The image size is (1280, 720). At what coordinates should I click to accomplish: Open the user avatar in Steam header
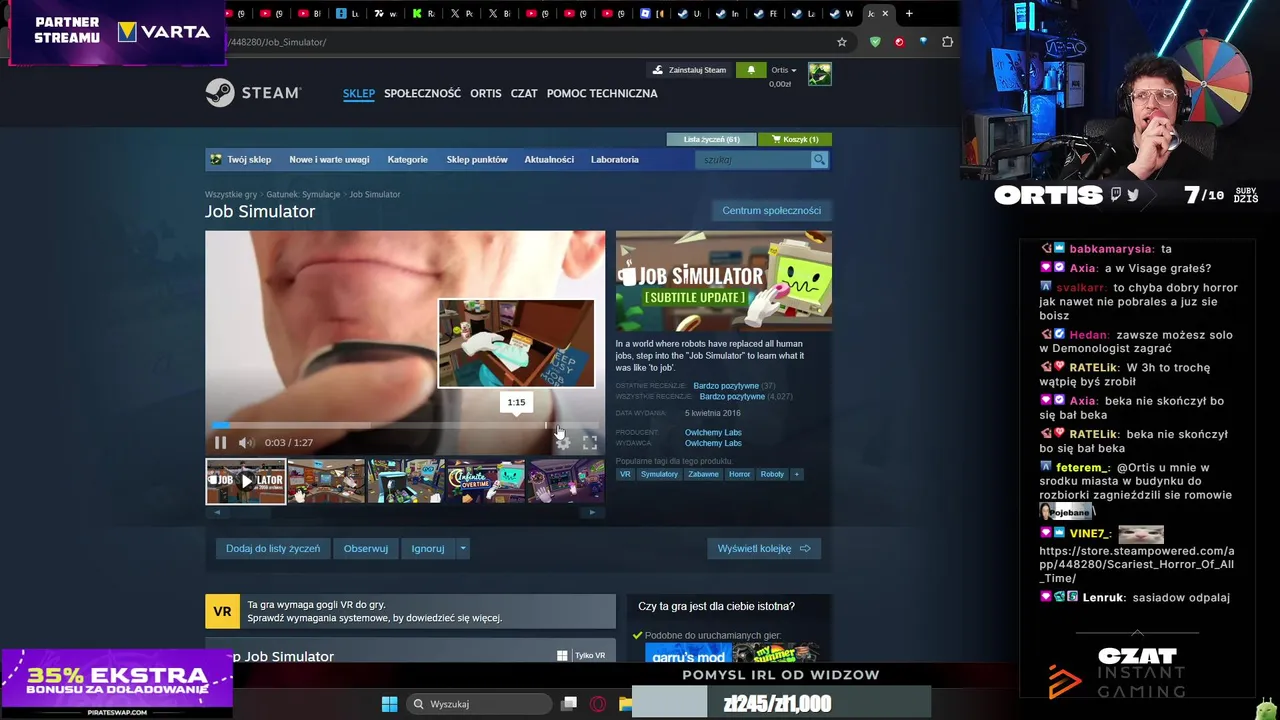click(x=820, y=74)
